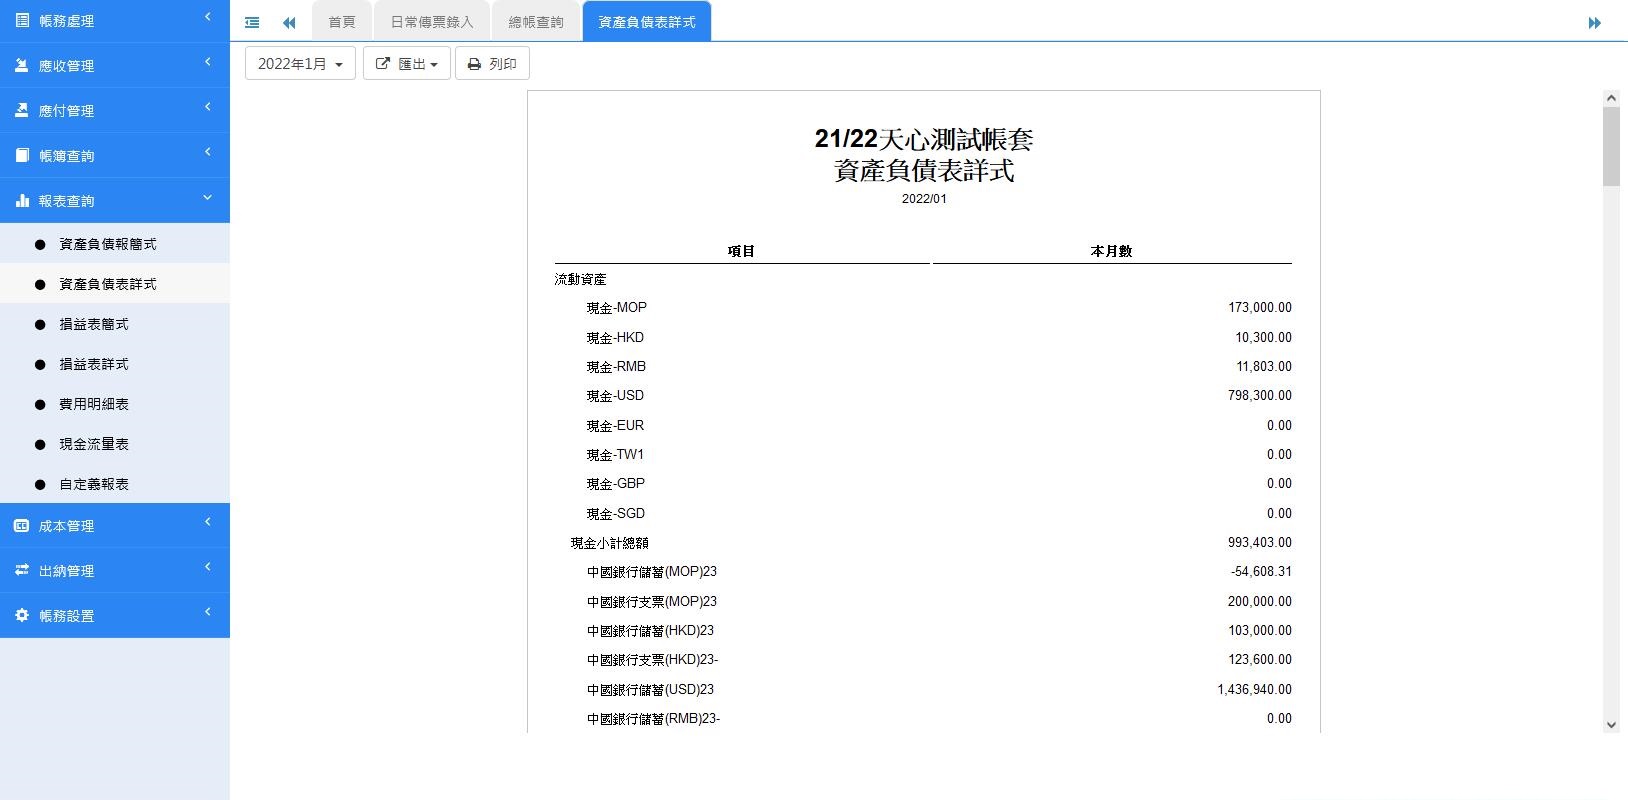Click the 列印 print button

[x=492, y=64]
